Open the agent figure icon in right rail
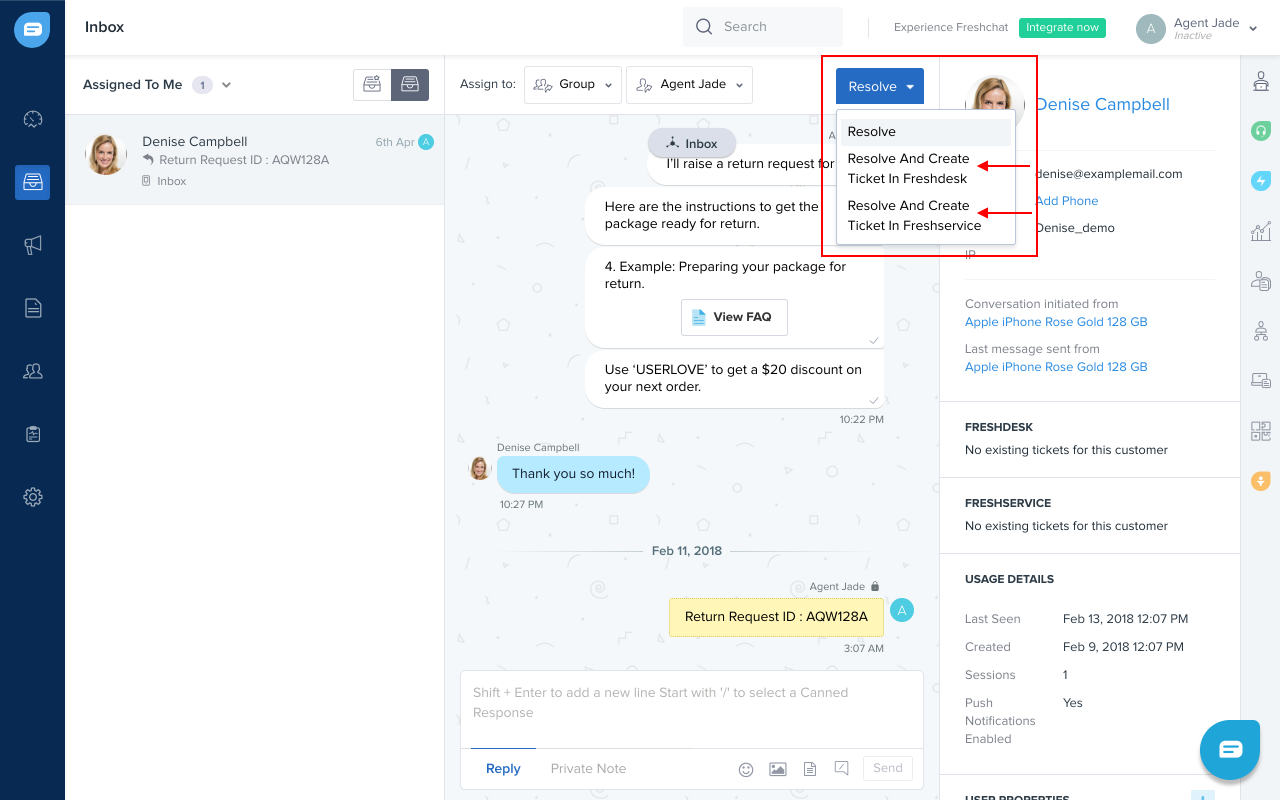This screenshot has height=800, width=1280. pyautogui.click(x=1261, y=82)
